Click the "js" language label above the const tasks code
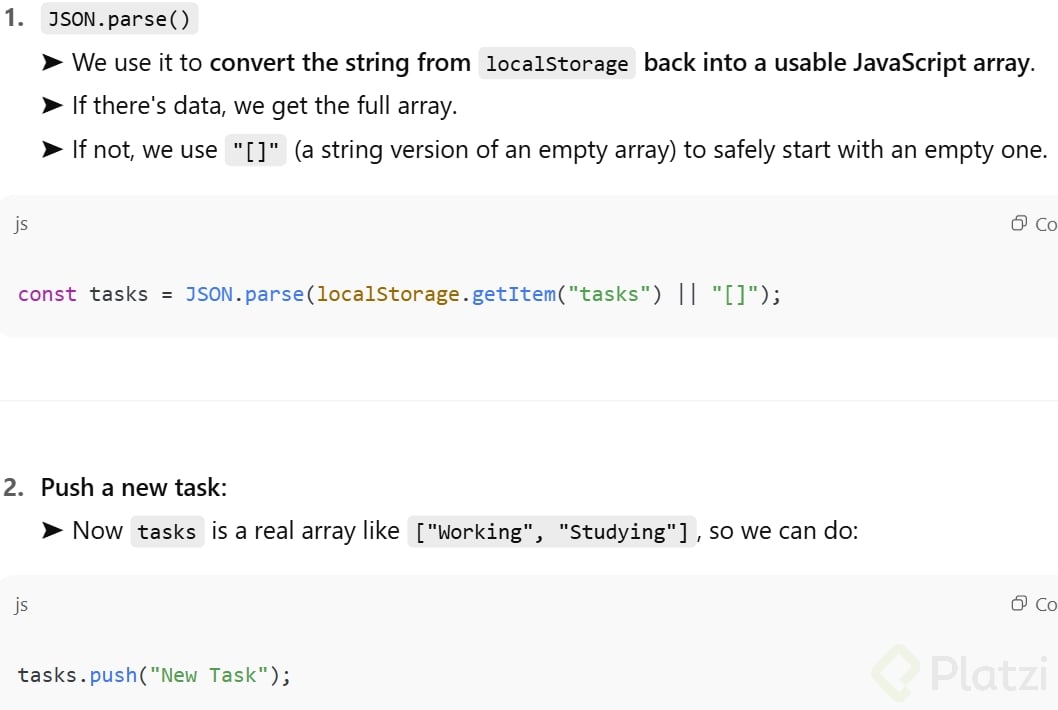1058x710 pixels. 21,224
